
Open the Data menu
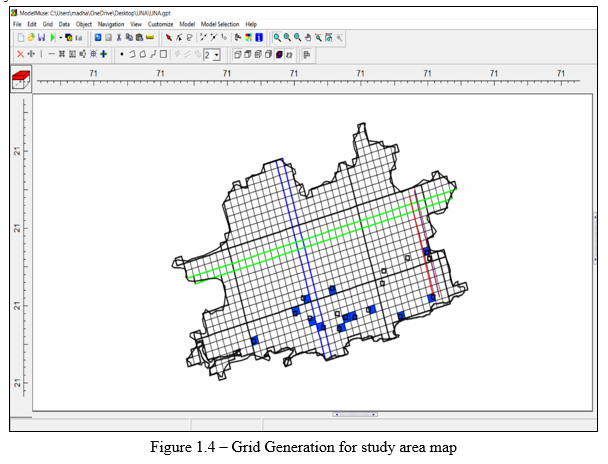[64, 24]
